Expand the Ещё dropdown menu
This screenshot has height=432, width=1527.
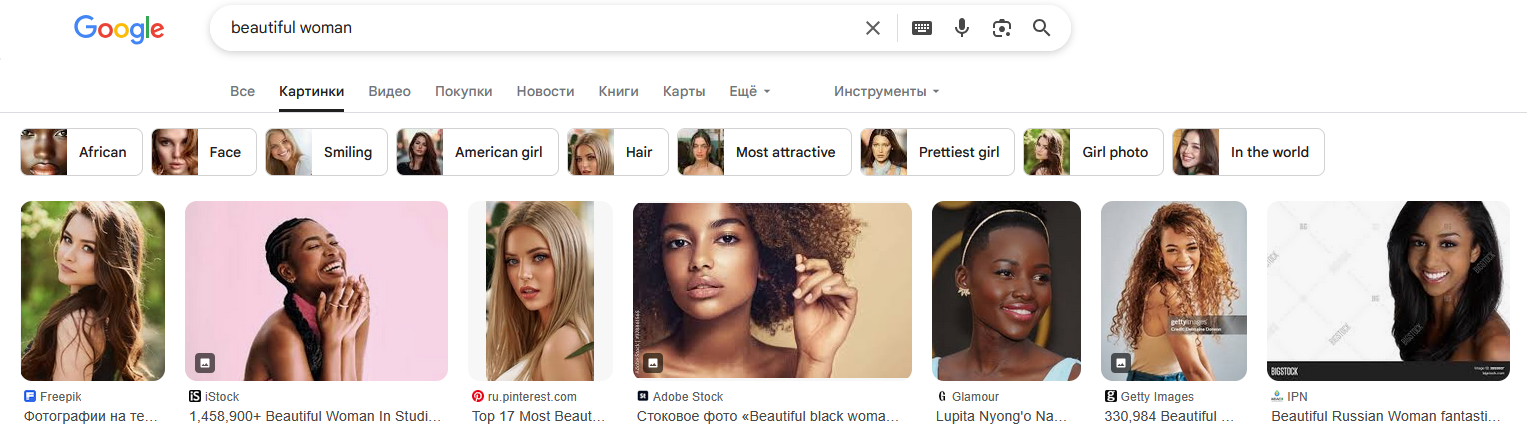click(750, 91)
